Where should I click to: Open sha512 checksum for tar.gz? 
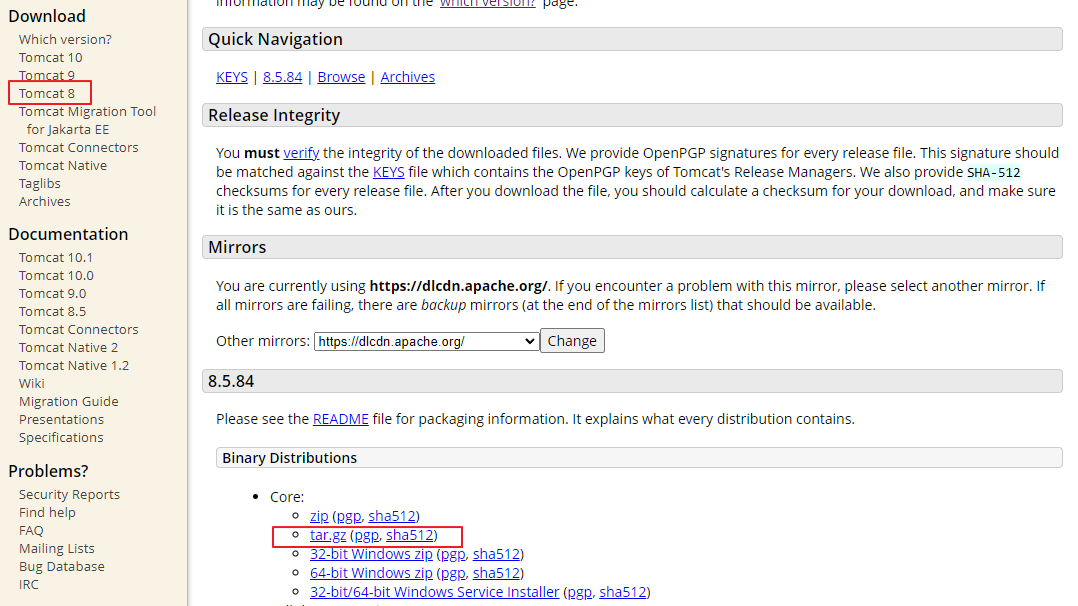click(x=410, y=535)
